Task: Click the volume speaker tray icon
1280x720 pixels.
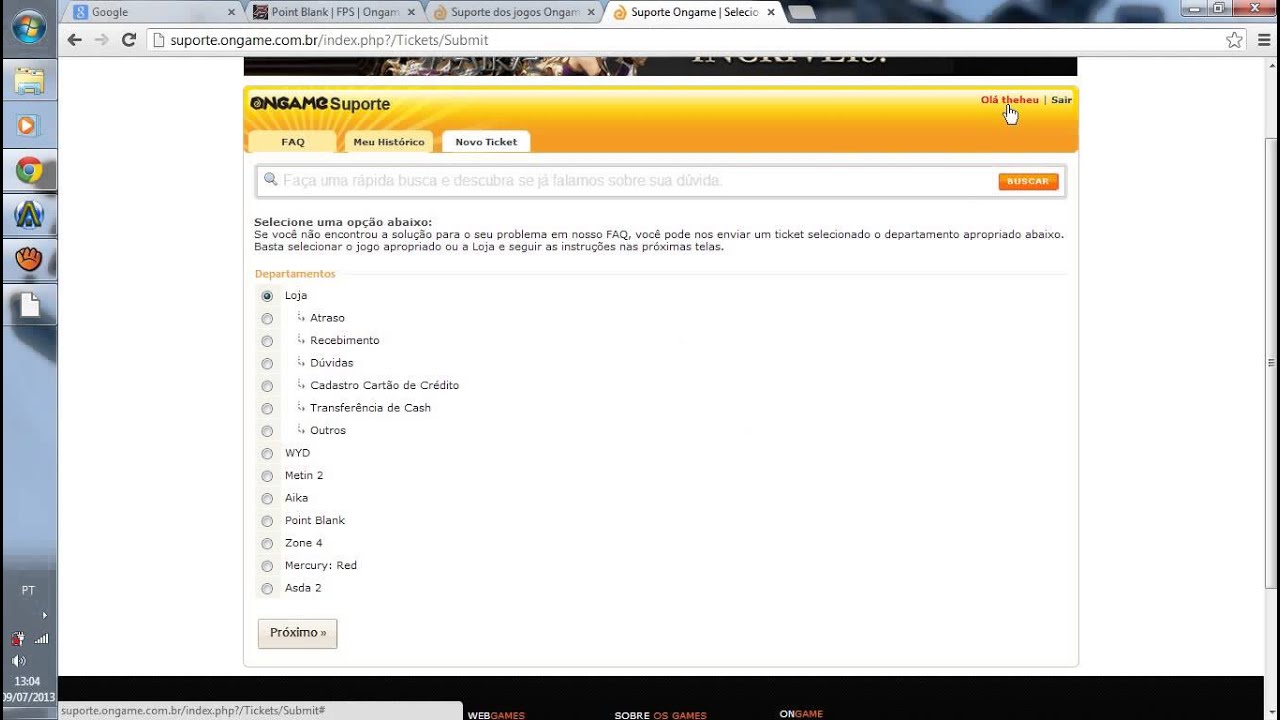Action: coord(18,661)
